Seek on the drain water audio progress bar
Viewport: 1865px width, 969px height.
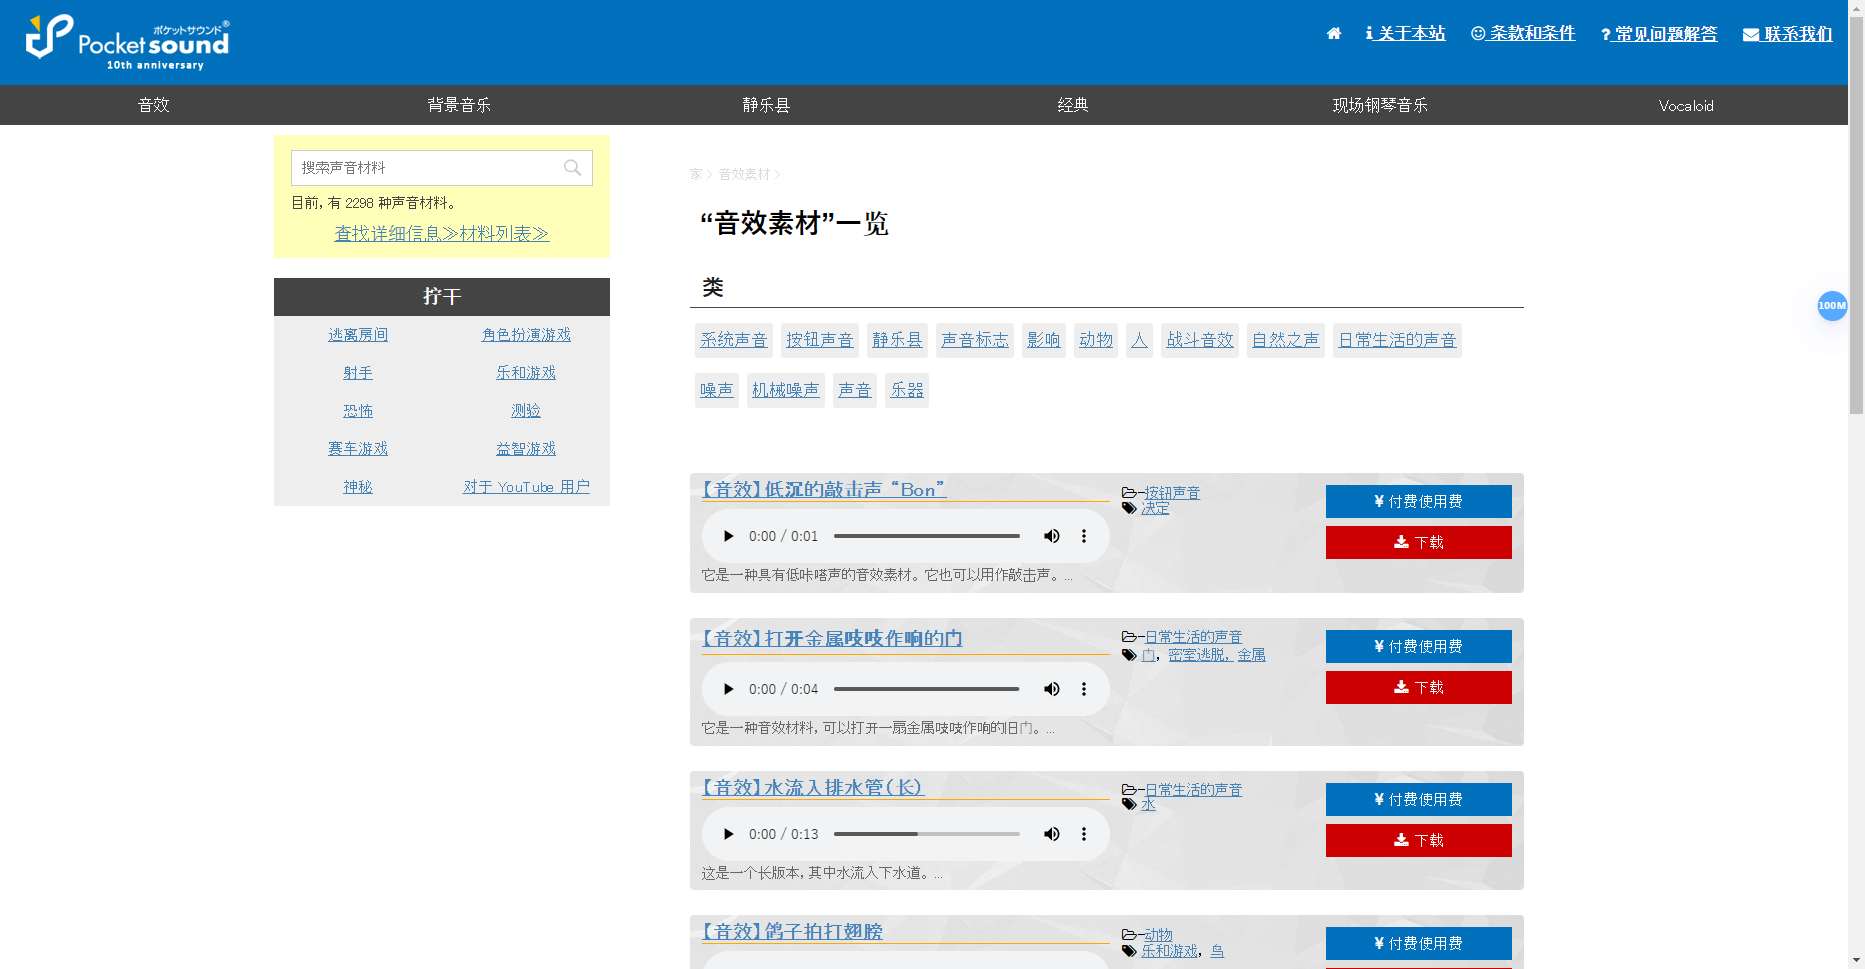pos(927,834)
